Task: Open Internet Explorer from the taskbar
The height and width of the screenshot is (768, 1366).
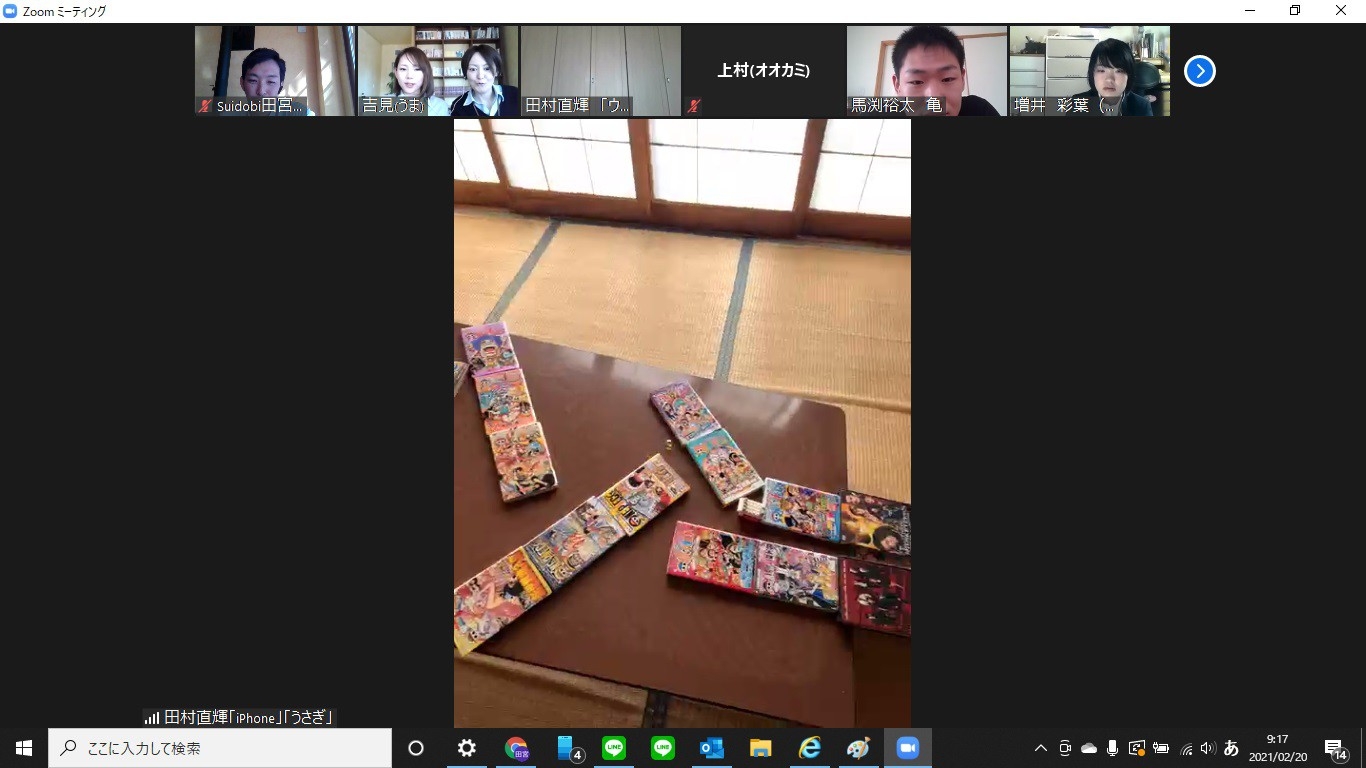Action: point(810,748)
